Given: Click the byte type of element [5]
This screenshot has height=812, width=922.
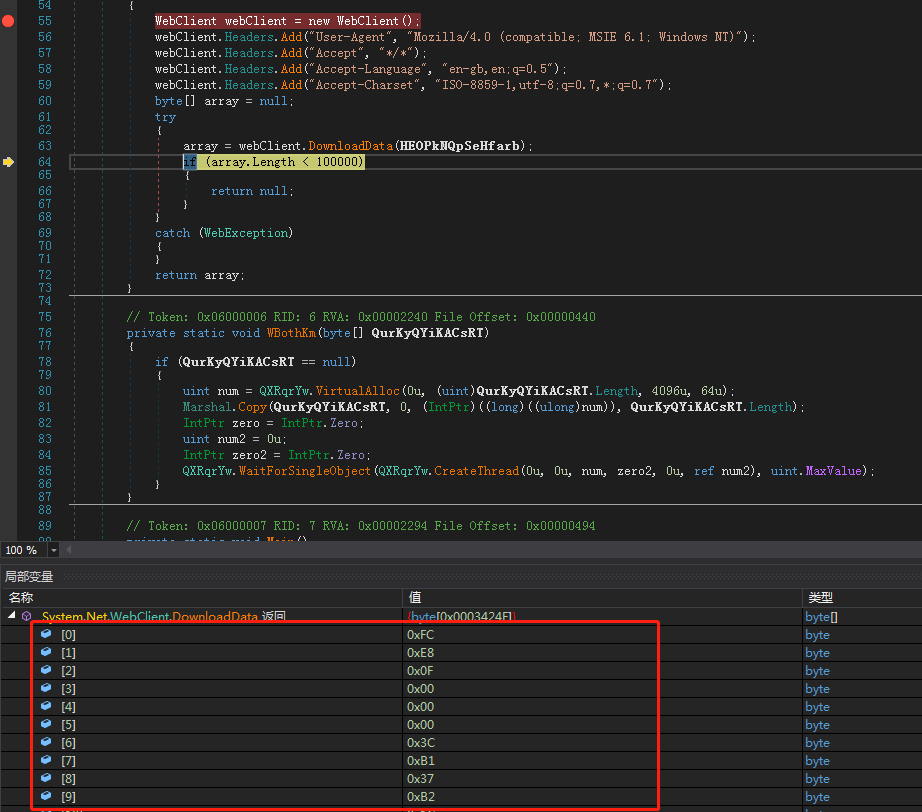Looking at the screenshot, I should click(817, 725).
